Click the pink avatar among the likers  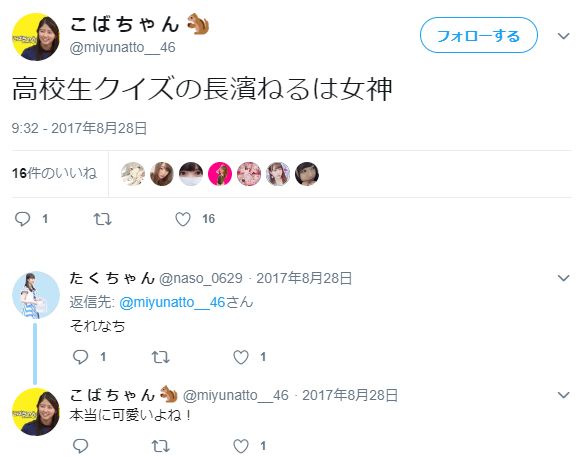(220, 174)
